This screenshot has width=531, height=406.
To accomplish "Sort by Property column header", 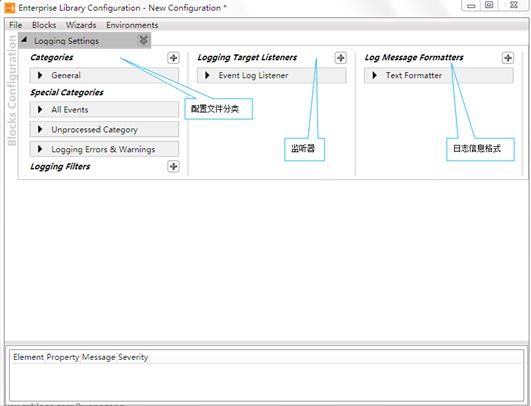I will (63, 357).
